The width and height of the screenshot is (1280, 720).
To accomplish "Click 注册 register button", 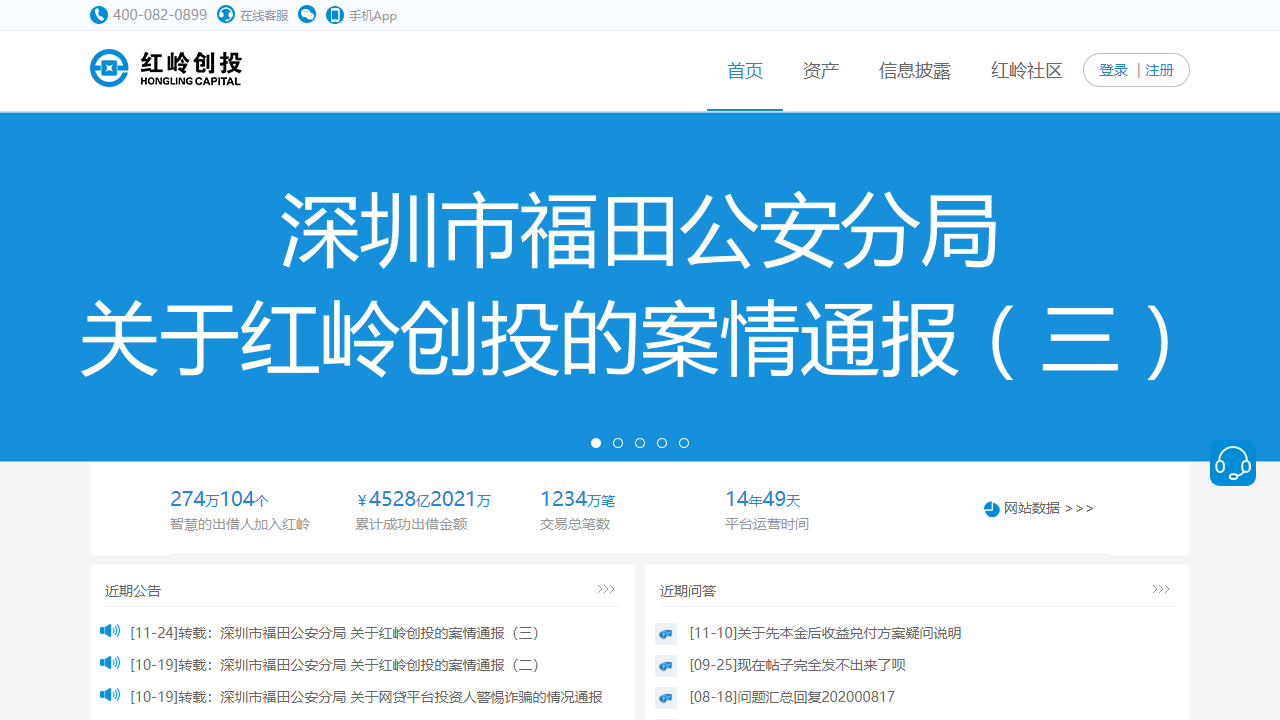I will point(1160,70).
